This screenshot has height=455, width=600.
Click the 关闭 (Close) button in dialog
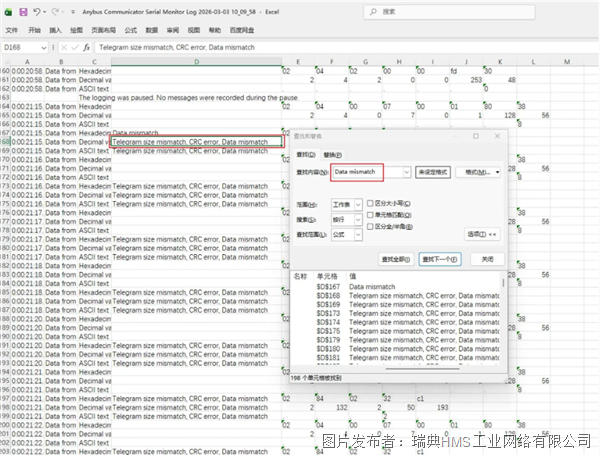coord(487,259)
